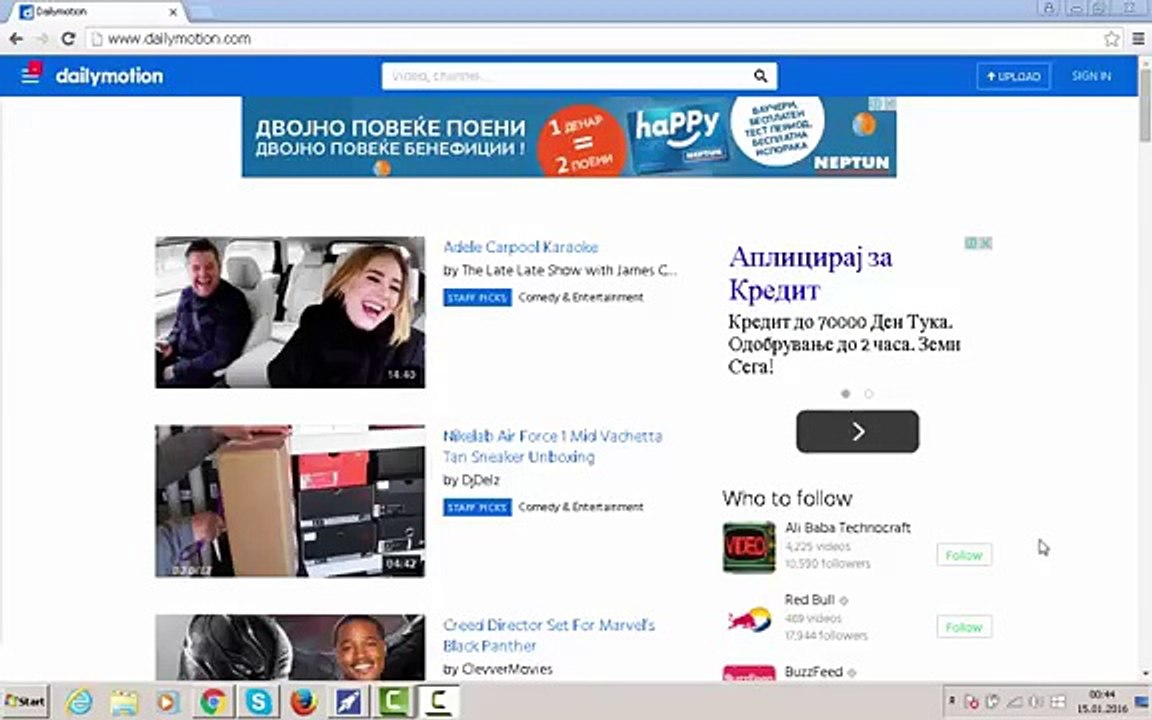Reload the page with the refresh icon
This screenshot has width=1152, height=720.
pyautogui.click(x=68, y=38)
